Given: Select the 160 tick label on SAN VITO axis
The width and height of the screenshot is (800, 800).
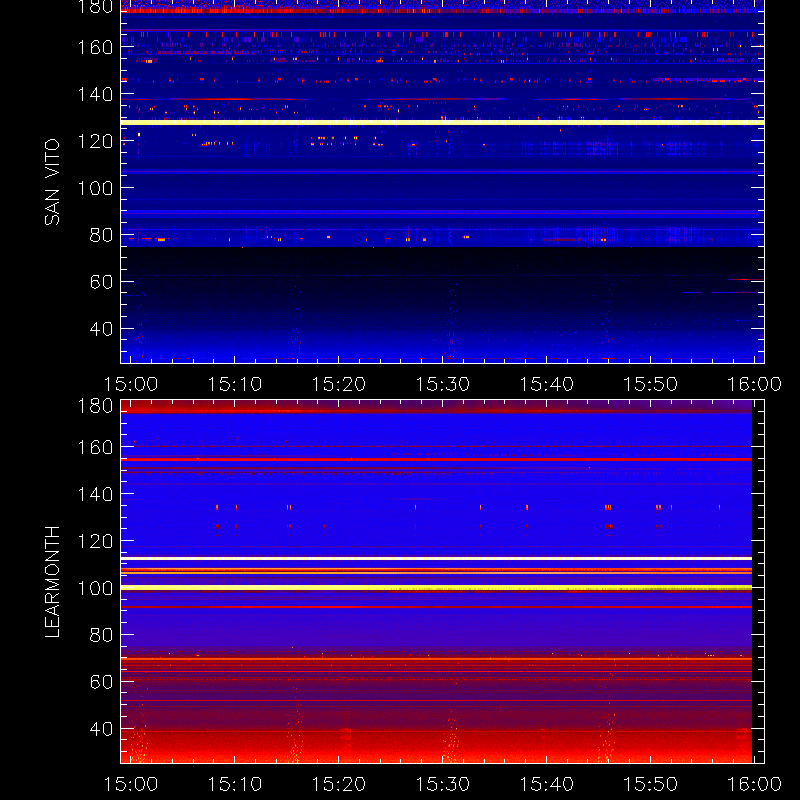Looking at the screenshot, I should click(95, 47).
